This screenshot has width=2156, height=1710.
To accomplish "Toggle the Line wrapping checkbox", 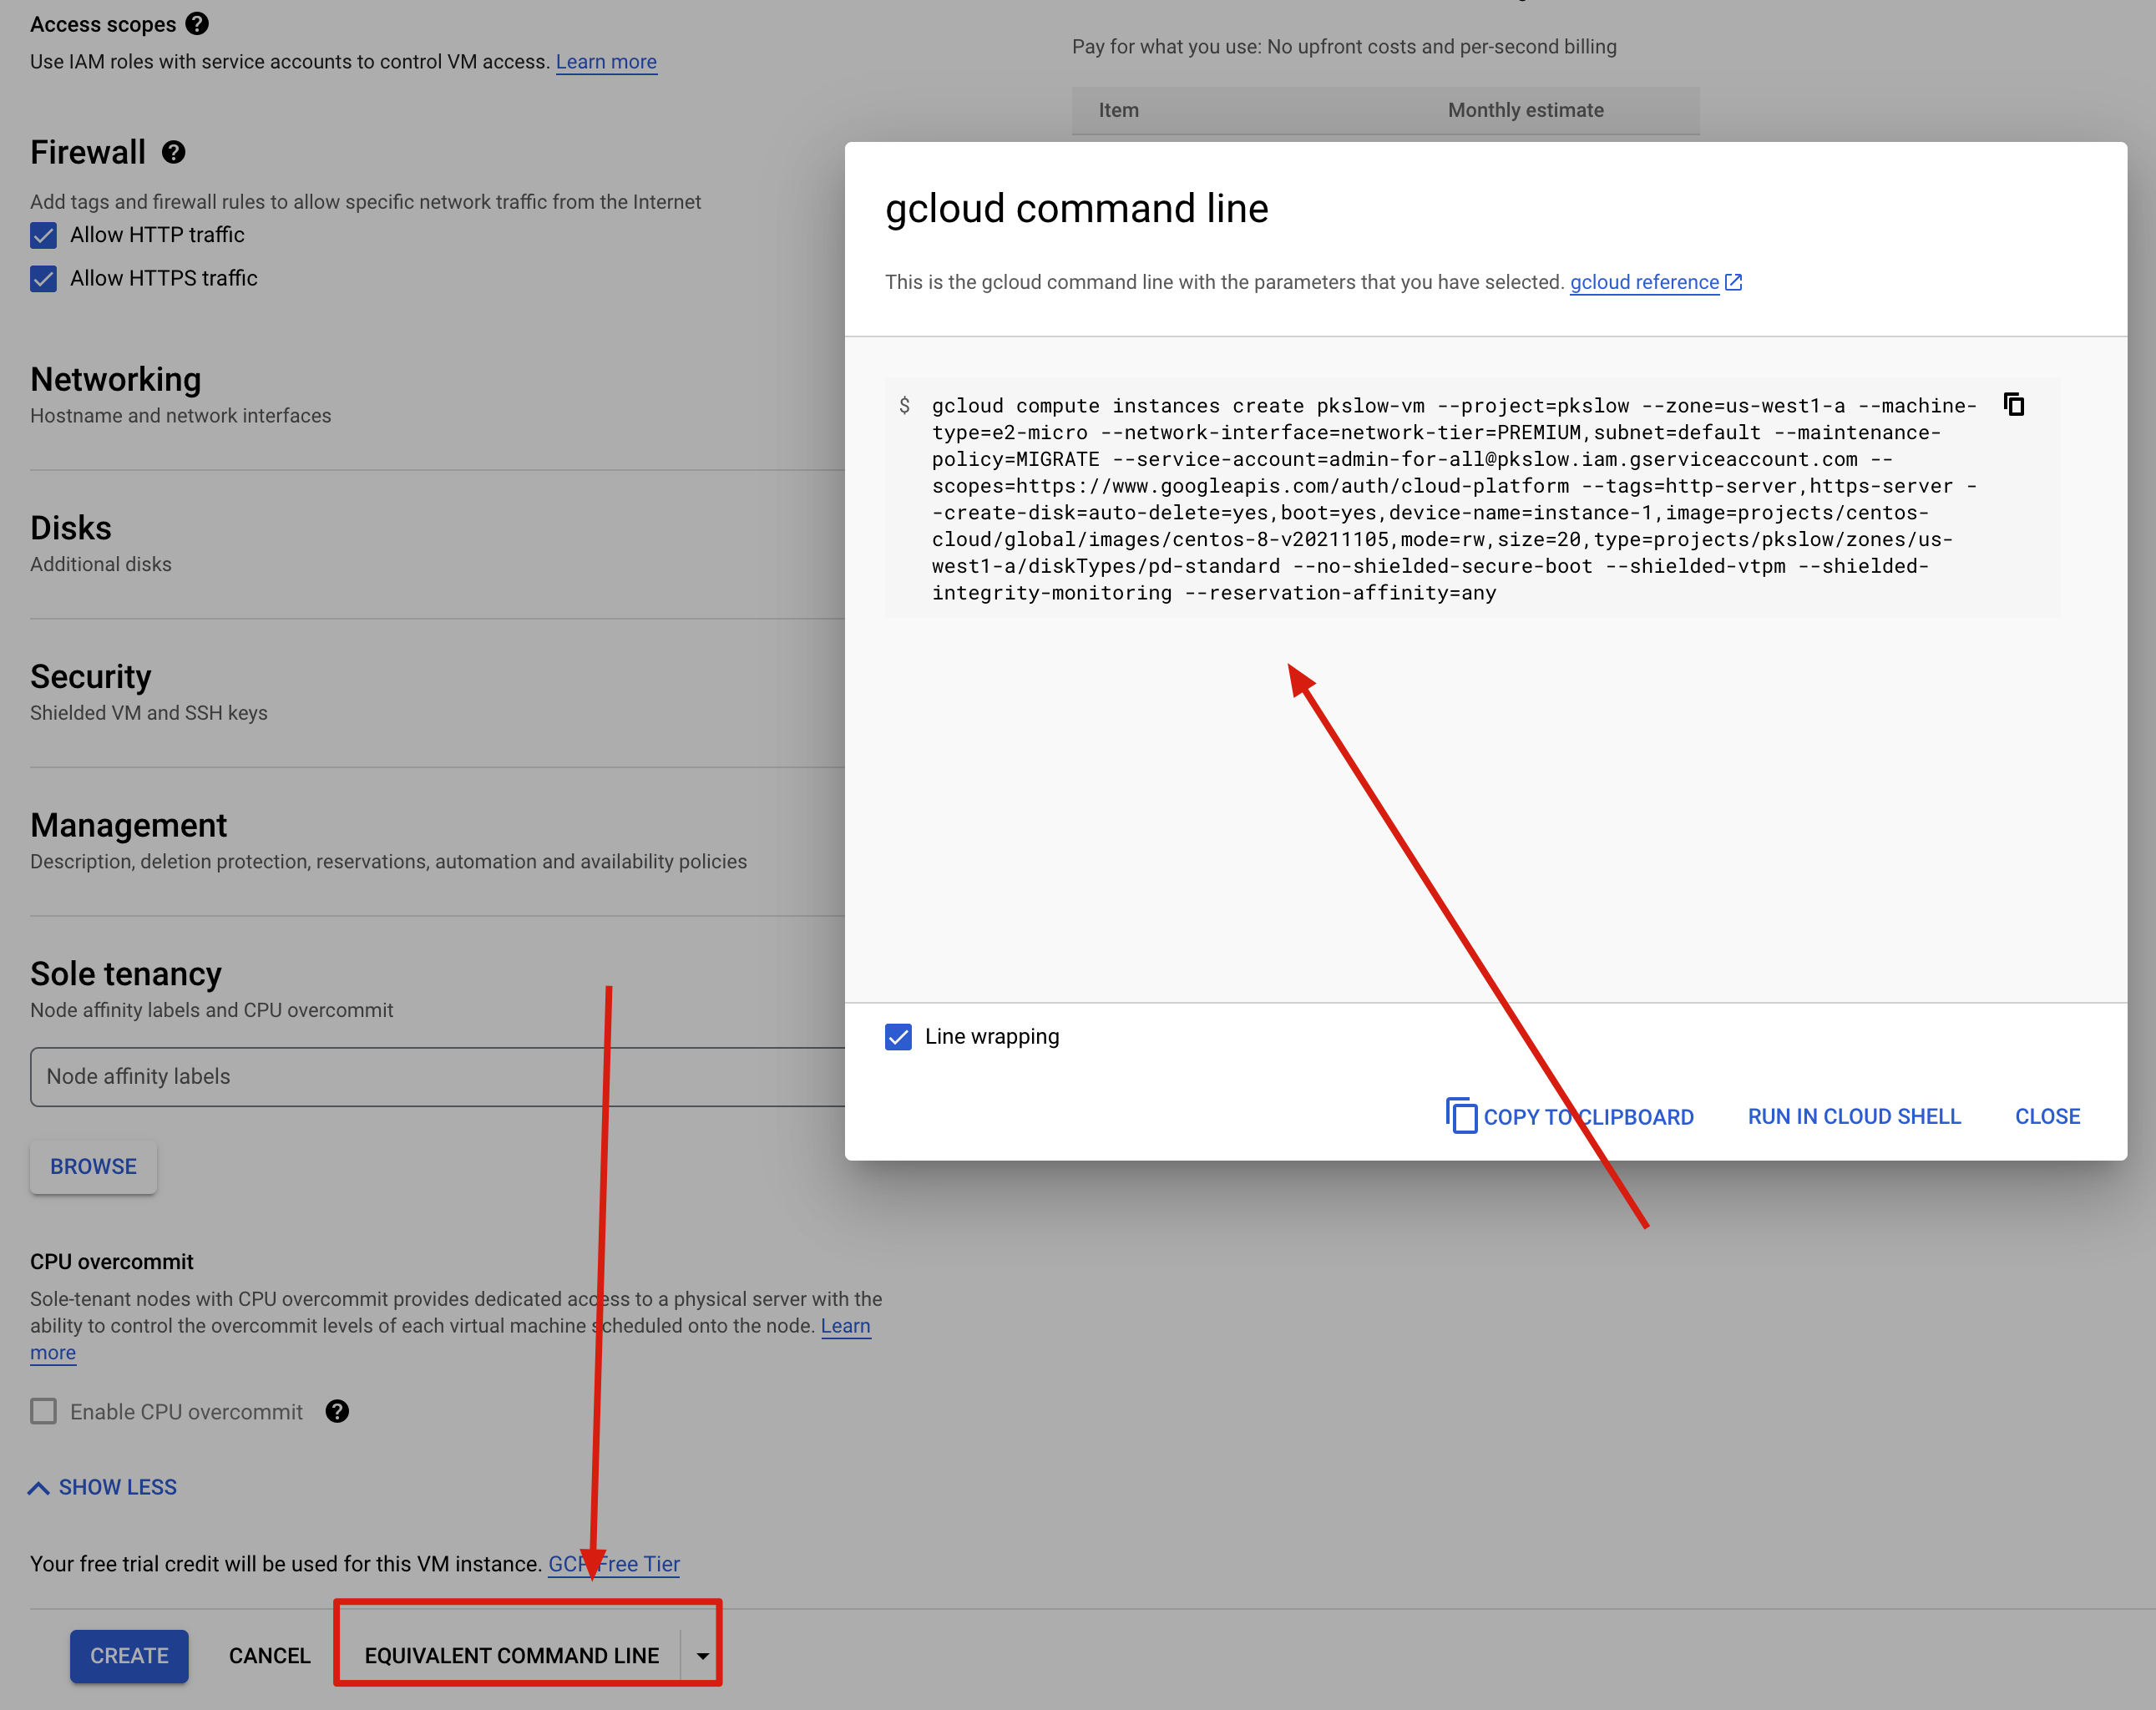I will pyautogui.click(x=899, y=1038).
